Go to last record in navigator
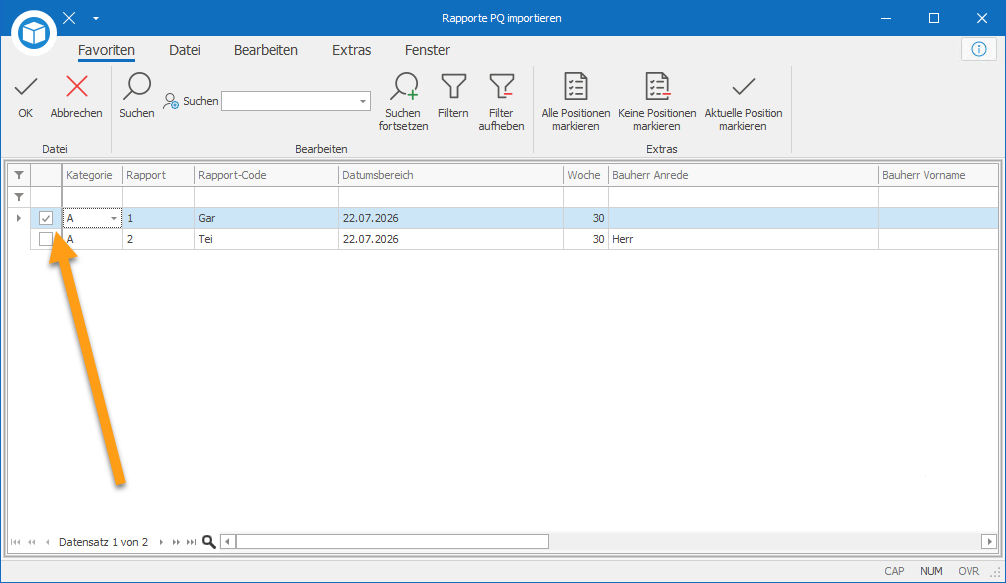The height and width of the screenshot is (583, 1006). (x=191, y=542)
